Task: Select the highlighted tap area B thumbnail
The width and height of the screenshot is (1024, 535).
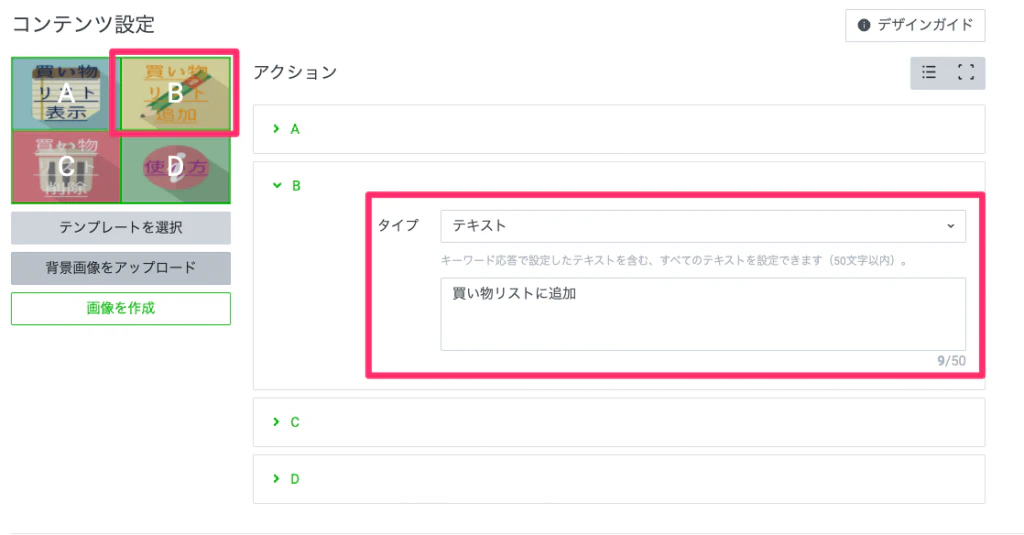Action: point(175,93)
